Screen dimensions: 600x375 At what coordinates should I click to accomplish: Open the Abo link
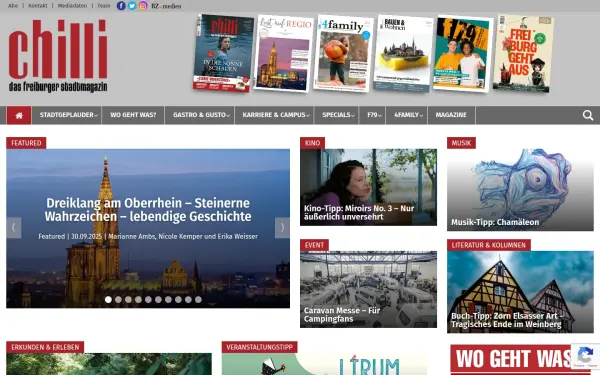tap(13, 6)
